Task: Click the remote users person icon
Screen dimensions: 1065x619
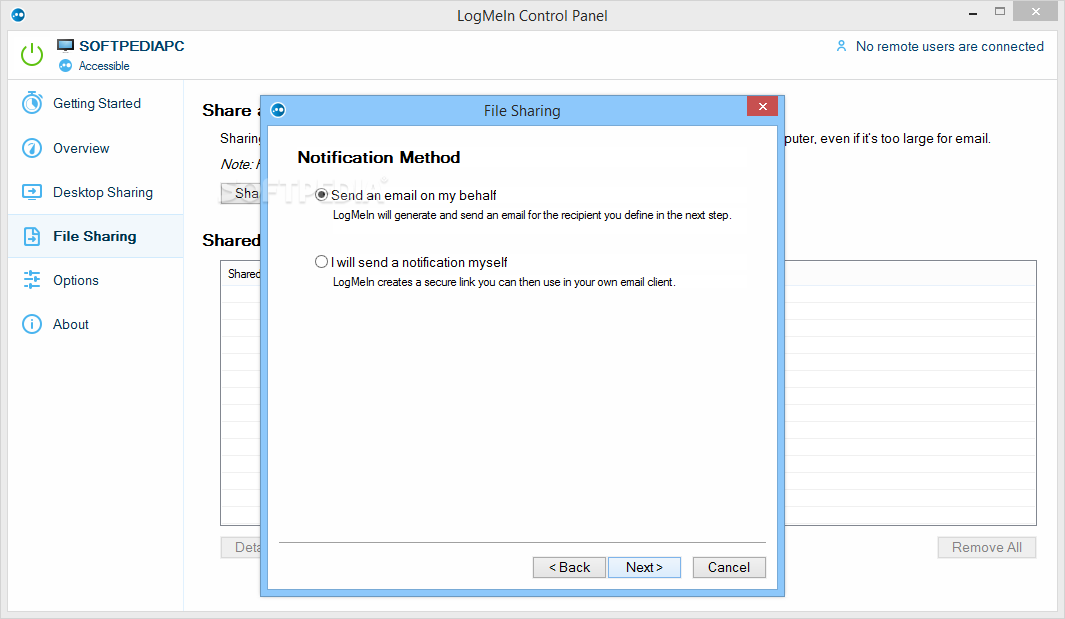Action: [x=842, y=46]
